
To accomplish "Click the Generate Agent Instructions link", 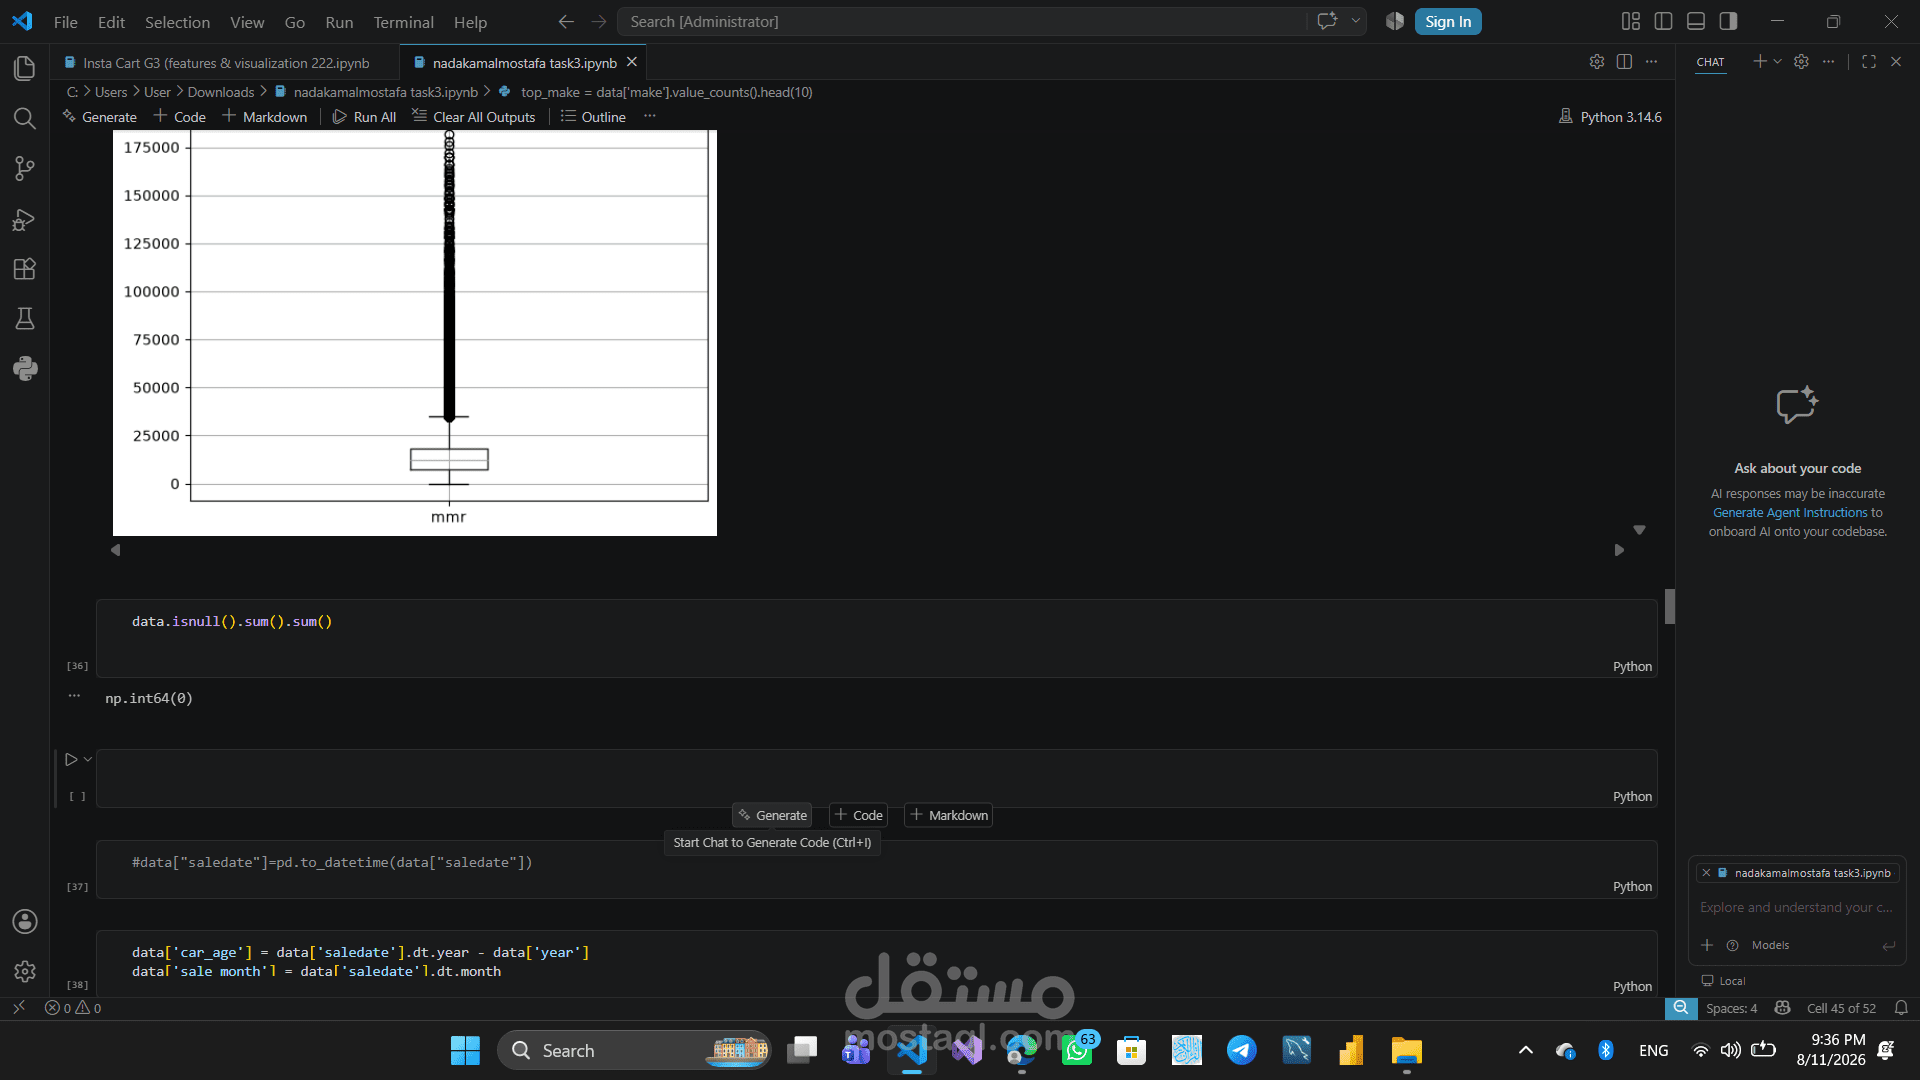I will pos(1790,512).
